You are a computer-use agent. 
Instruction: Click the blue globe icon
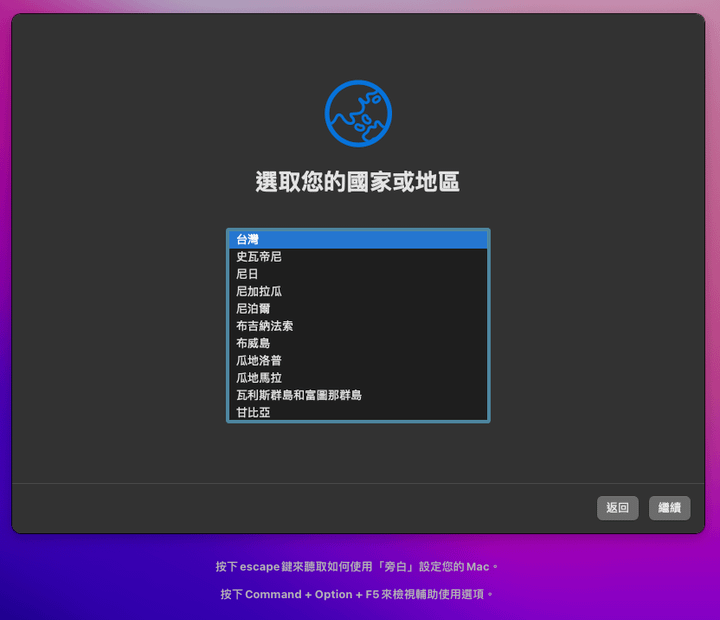358,113
